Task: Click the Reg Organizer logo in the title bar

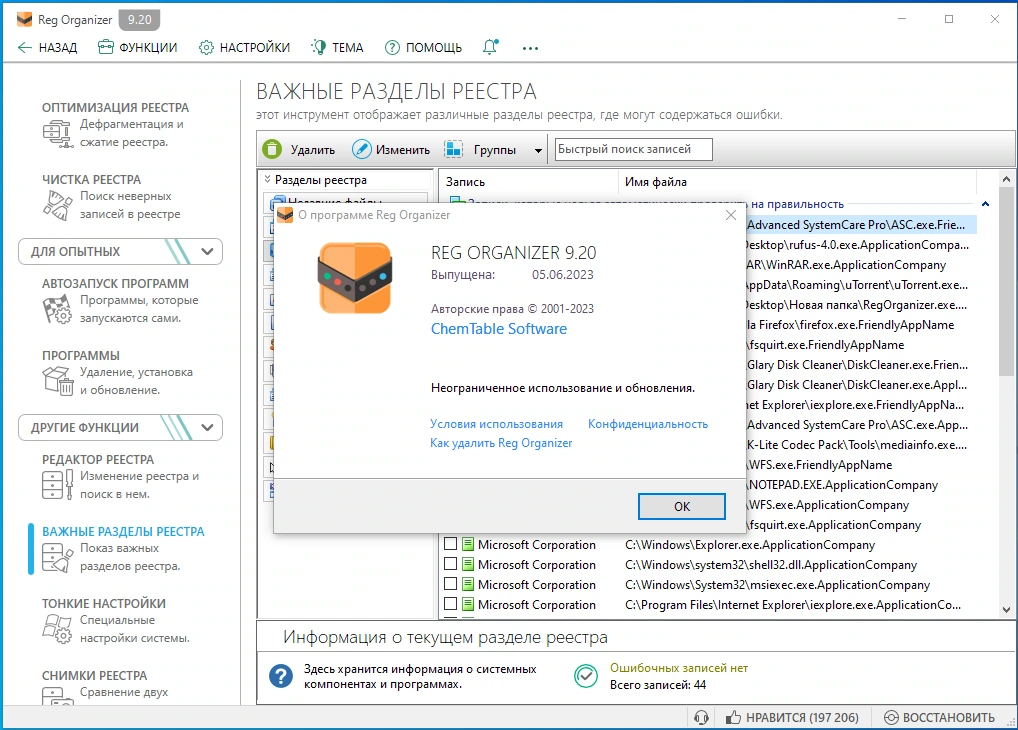Action: tap(24, 19)
